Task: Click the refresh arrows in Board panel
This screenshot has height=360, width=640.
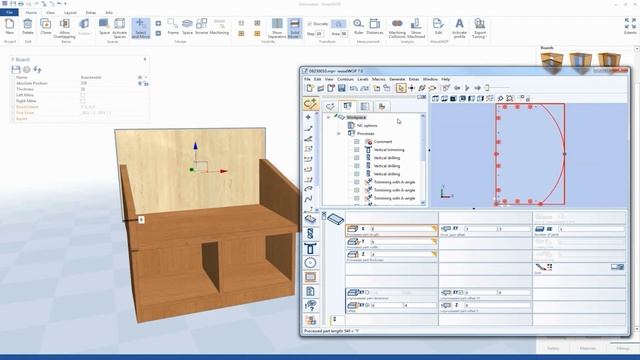Action: point(37,69)
